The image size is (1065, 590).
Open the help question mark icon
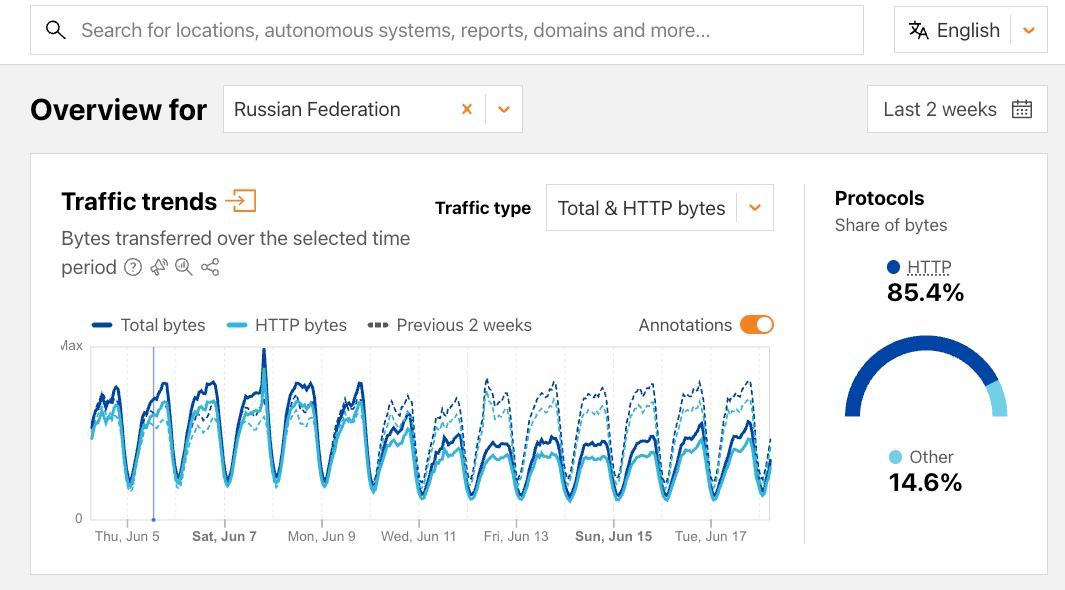tap(133, 268)
